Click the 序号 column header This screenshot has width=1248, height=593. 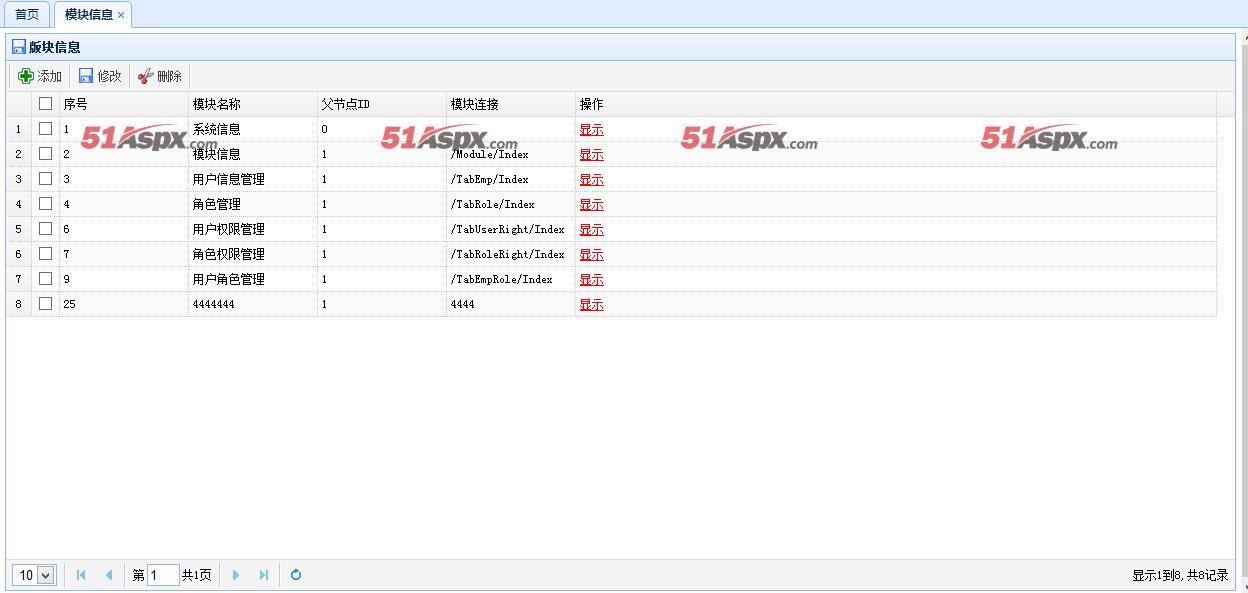pyautogui.click(x=124, y=104)
